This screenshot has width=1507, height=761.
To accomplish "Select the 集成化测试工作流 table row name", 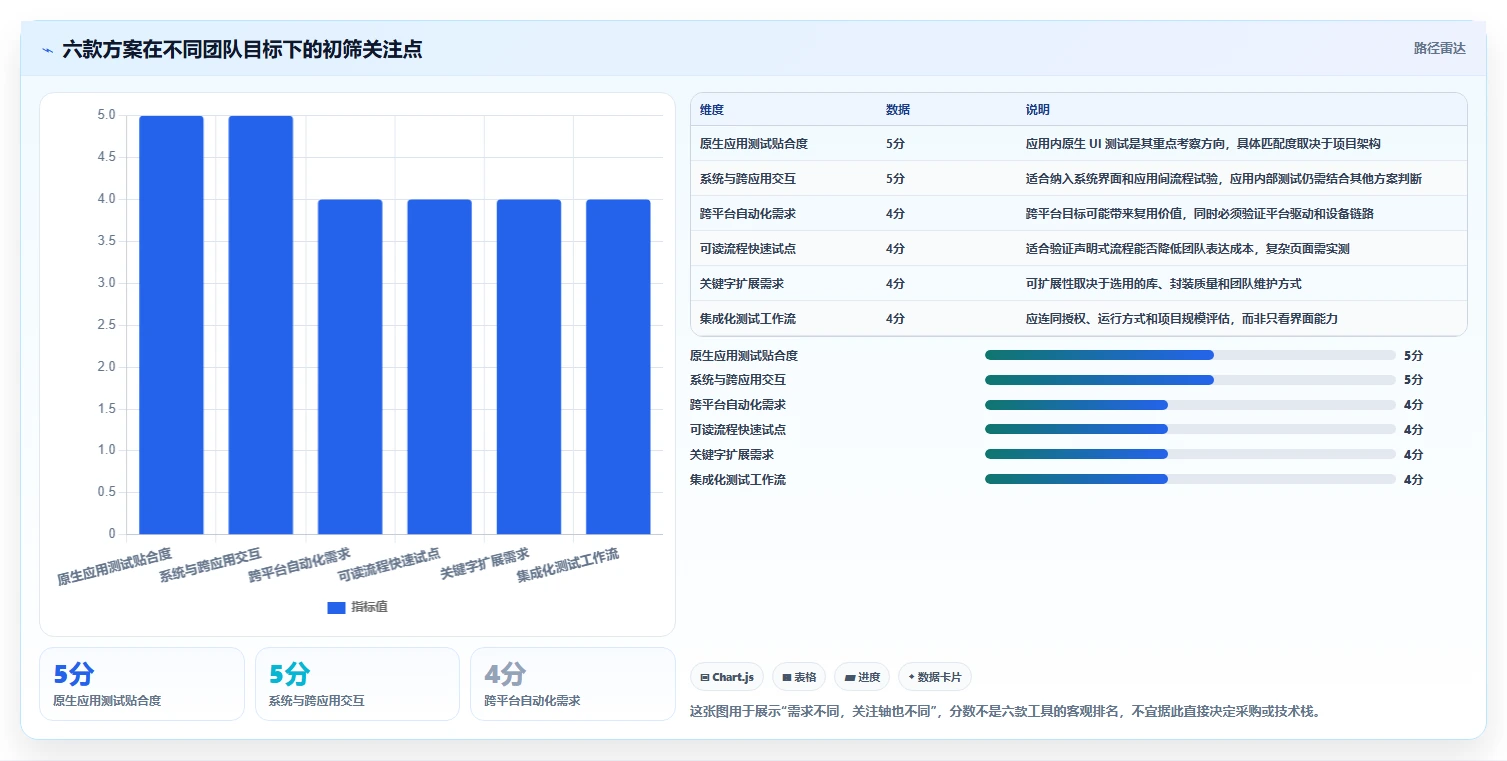I will [x=748, y=319].
